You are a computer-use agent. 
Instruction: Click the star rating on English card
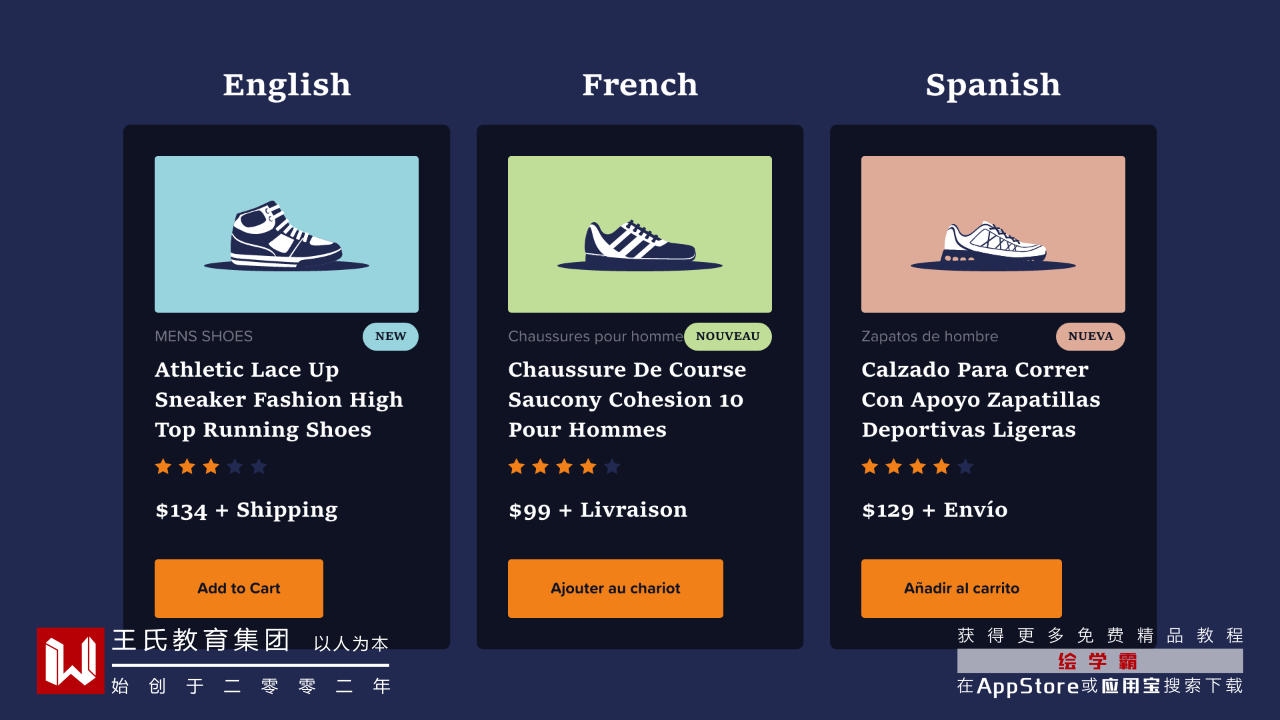(x=211, y=467)
